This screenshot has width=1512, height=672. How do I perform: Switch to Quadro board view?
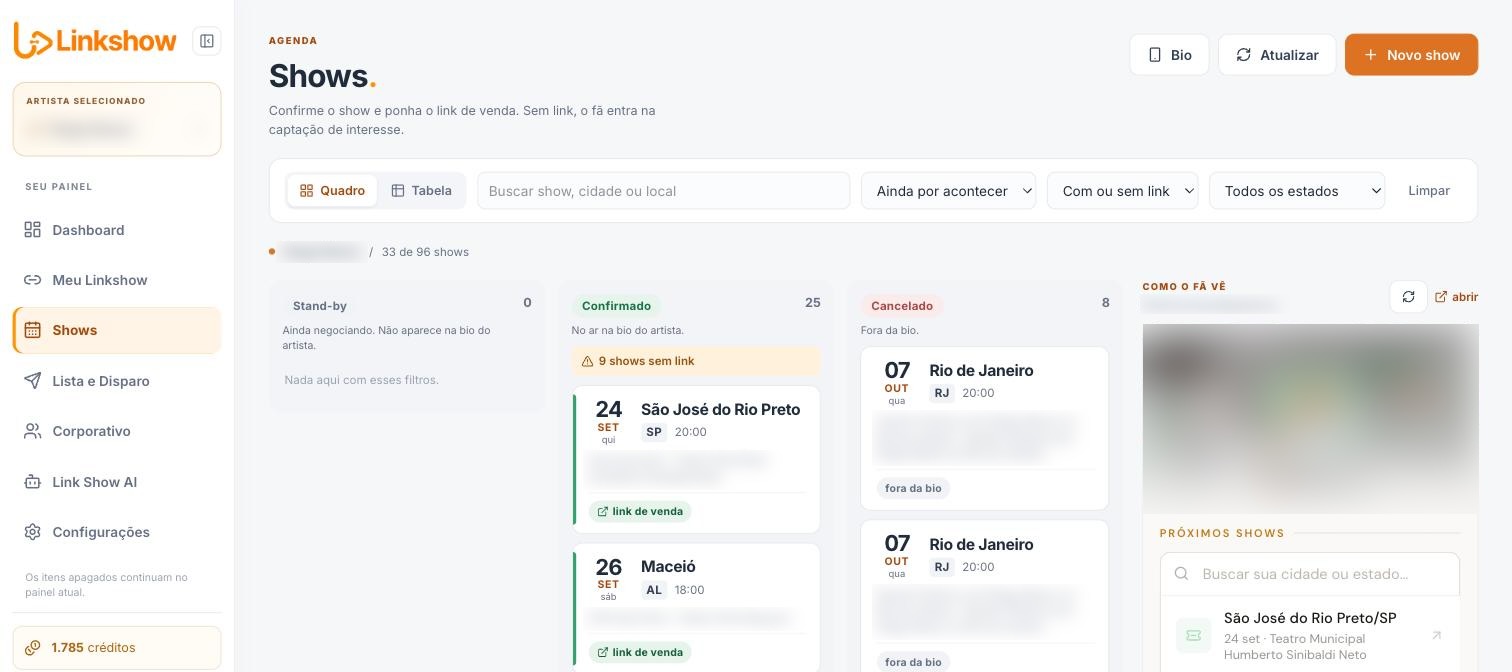[332, 191]
